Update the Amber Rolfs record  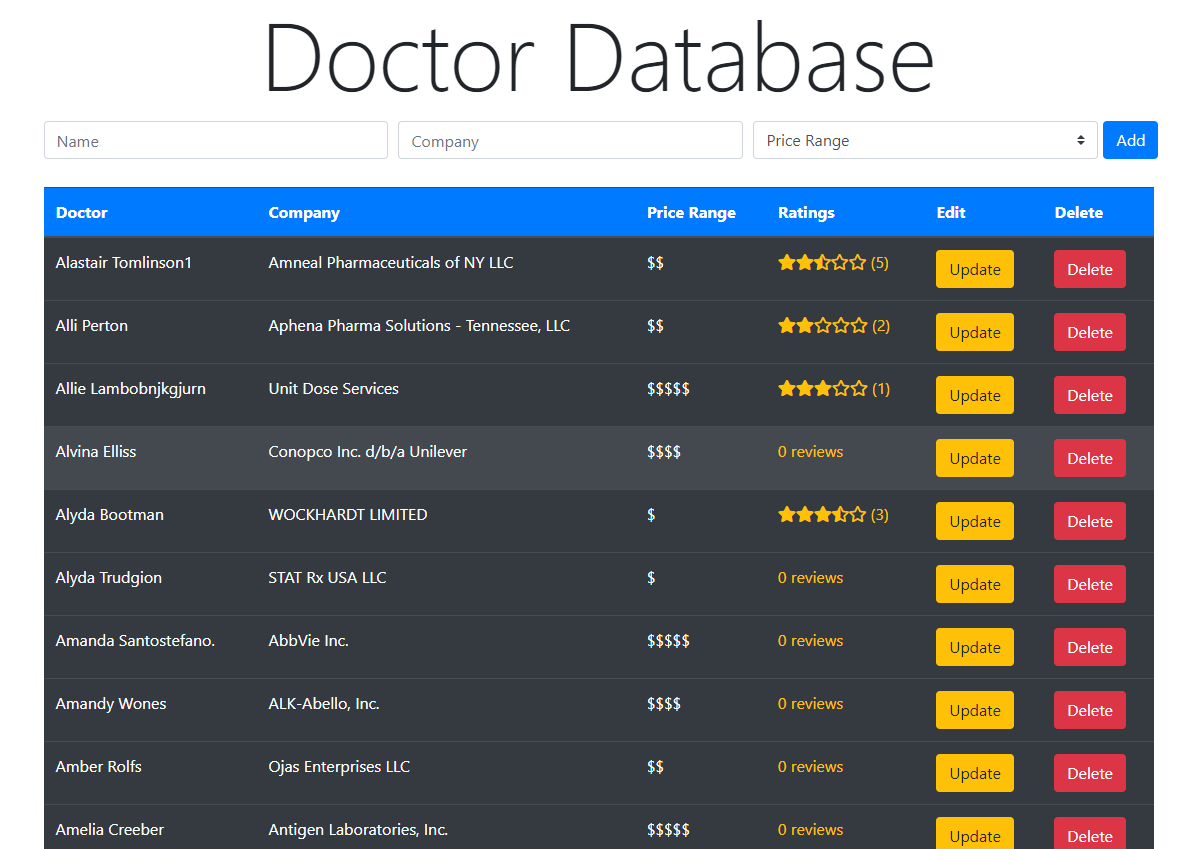974,773
